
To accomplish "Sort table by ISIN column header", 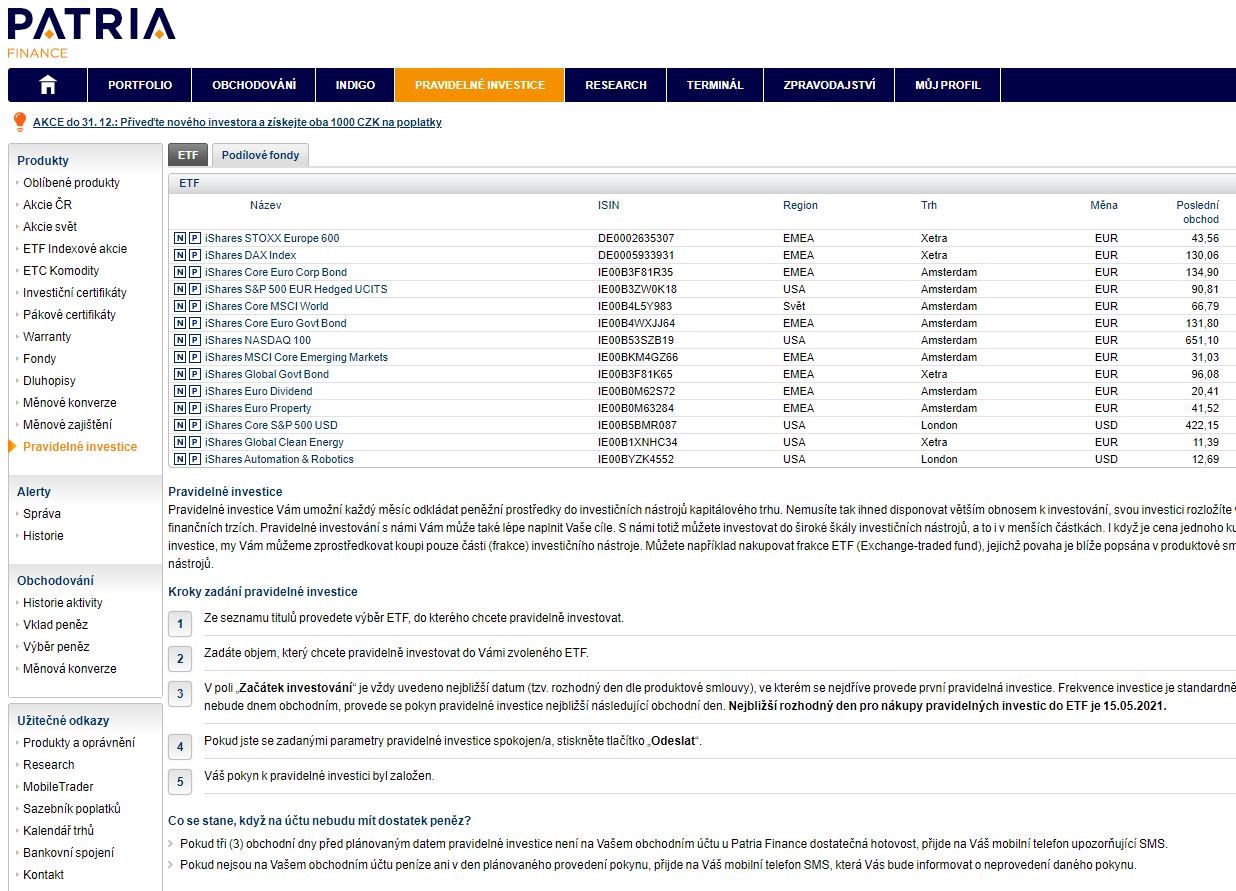I will coord(608,206).
